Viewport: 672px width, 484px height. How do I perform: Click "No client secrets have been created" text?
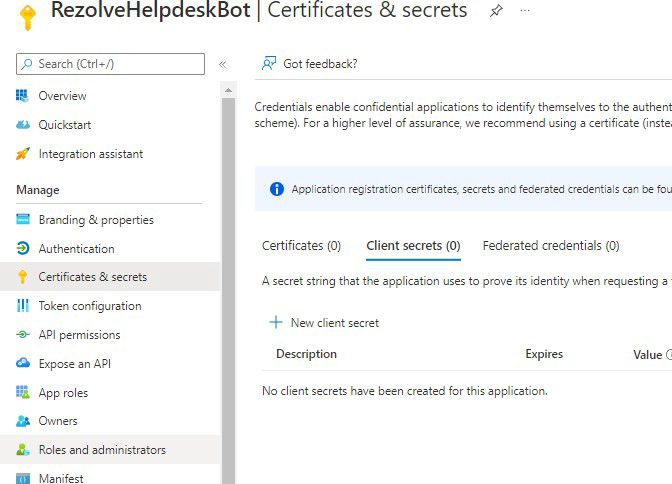(405, 391)
